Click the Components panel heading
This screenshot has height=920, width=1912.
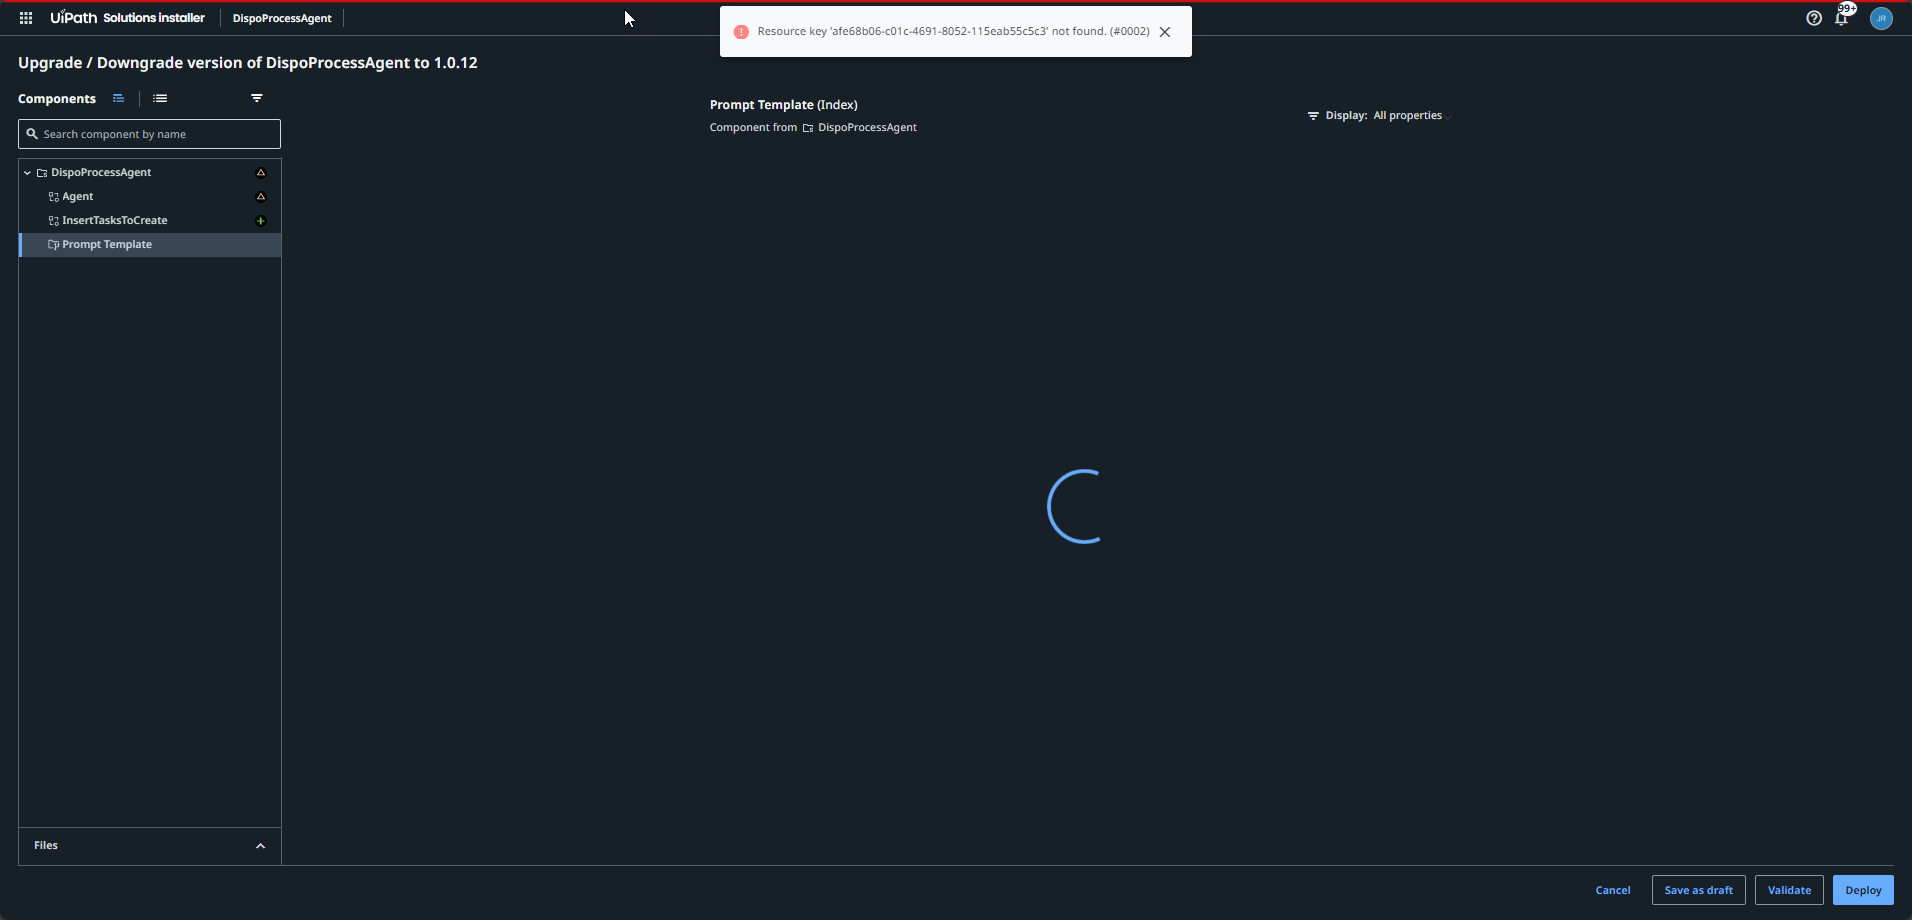pyautogui.click(x=57, y=99)
